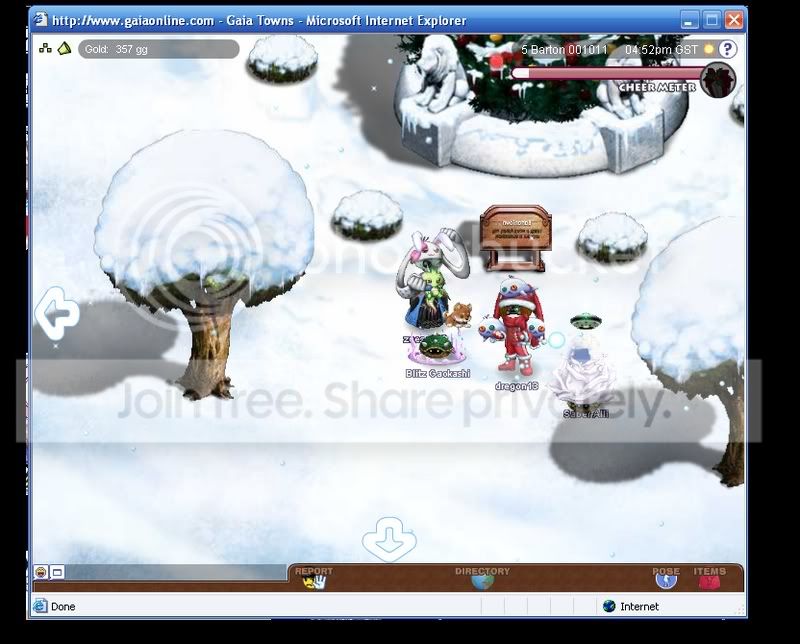Click the down navigation arrow
The height and width of the screenshot is (644, 800).
[x=389, y=539]
